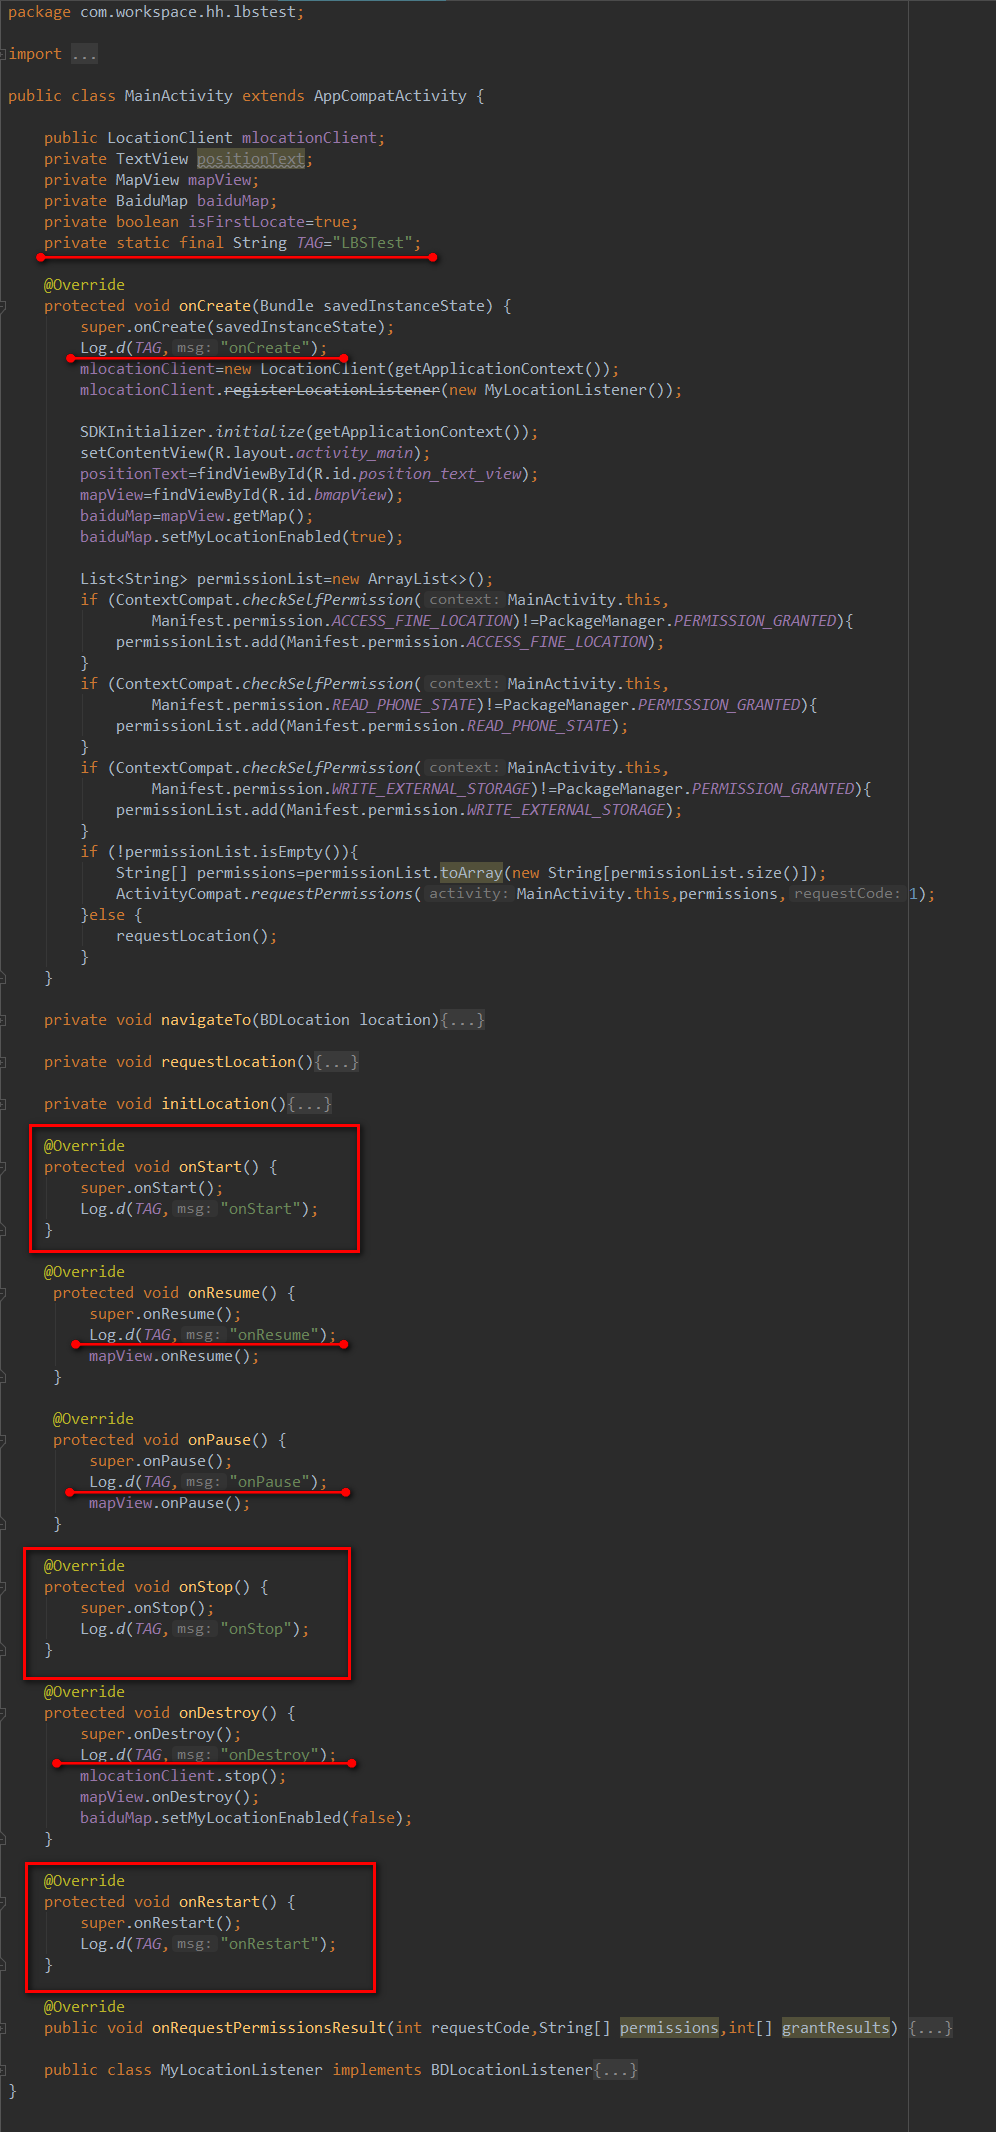Click the baiduMap field declaration

click(x=232, y=201)
